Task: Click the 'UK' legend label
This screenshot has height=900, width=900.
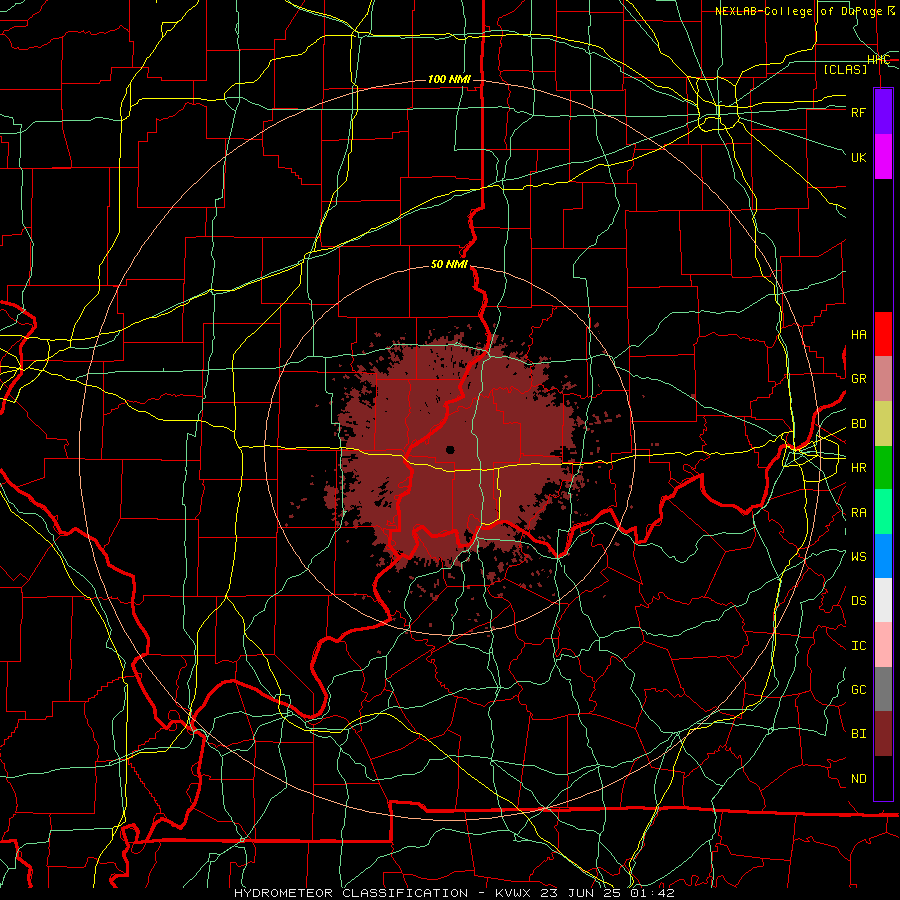Action: click(858, 157)
